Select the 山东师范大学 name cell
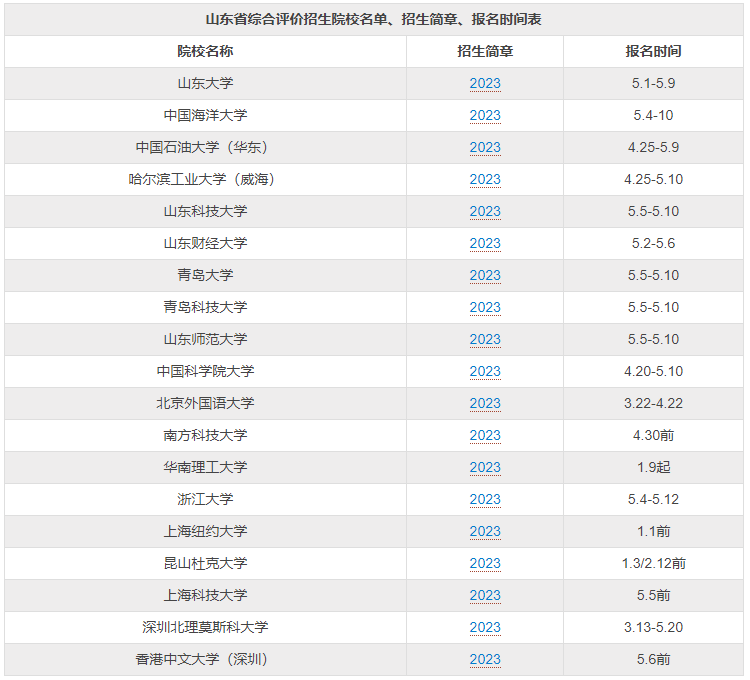The image size is (750, 680). click(x=206, y=340)
